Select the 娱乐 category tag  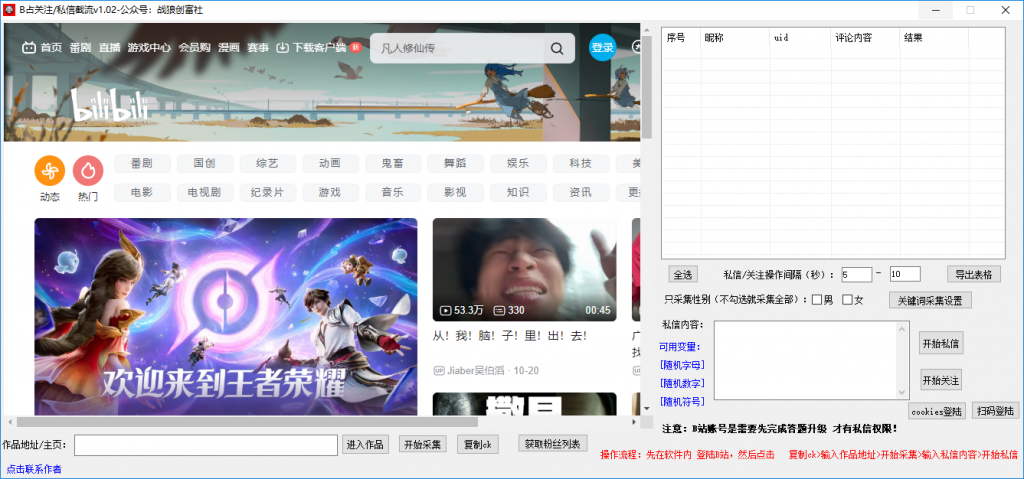point(518,163)
